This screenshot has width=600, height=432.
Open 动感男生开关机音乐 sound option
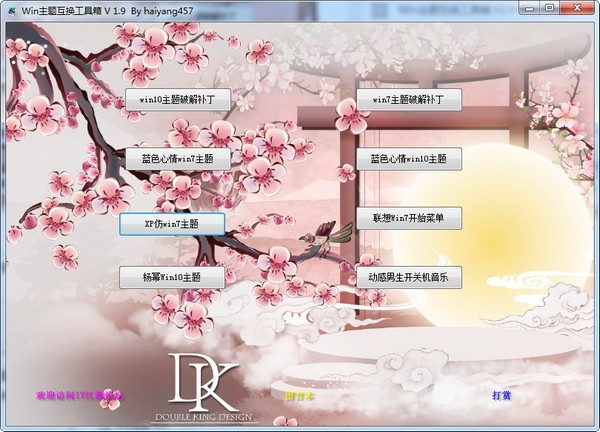point(409,277)
